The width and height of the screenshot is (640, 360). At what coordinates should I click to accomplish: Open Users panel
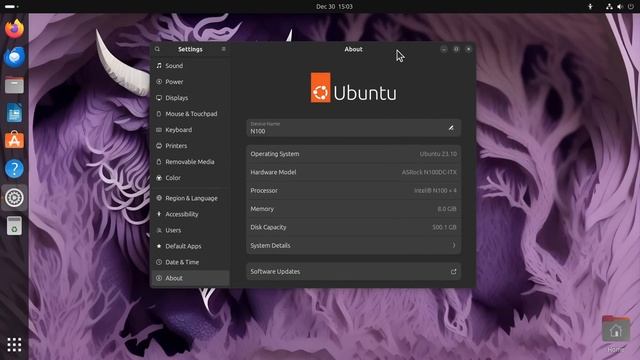190,230
